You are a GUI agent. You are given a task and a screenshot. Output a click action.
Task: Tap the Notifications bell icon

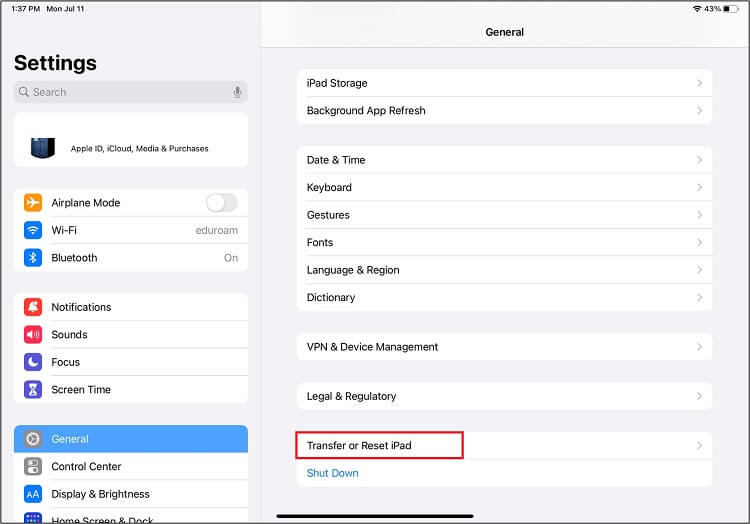point(33,307)
